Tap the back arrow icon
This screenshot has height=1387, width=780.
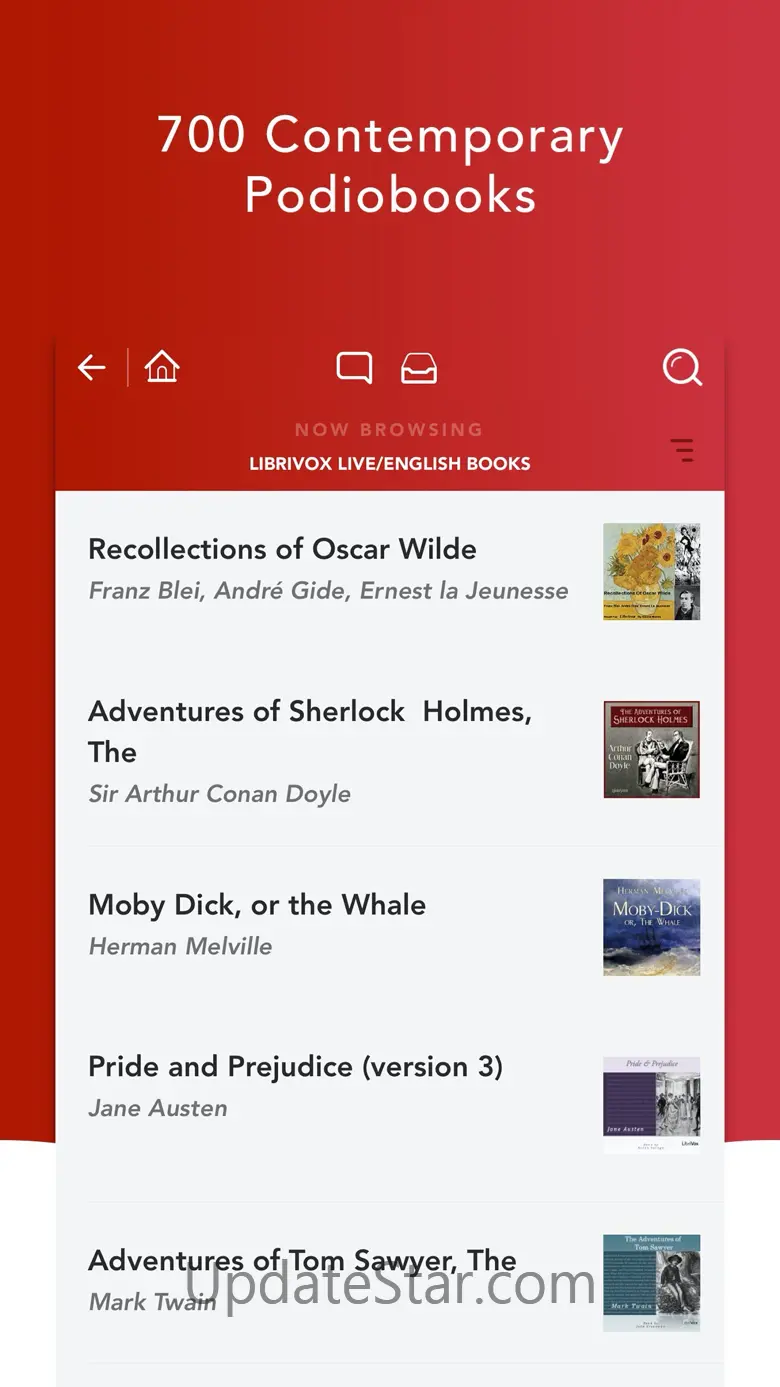92,368
